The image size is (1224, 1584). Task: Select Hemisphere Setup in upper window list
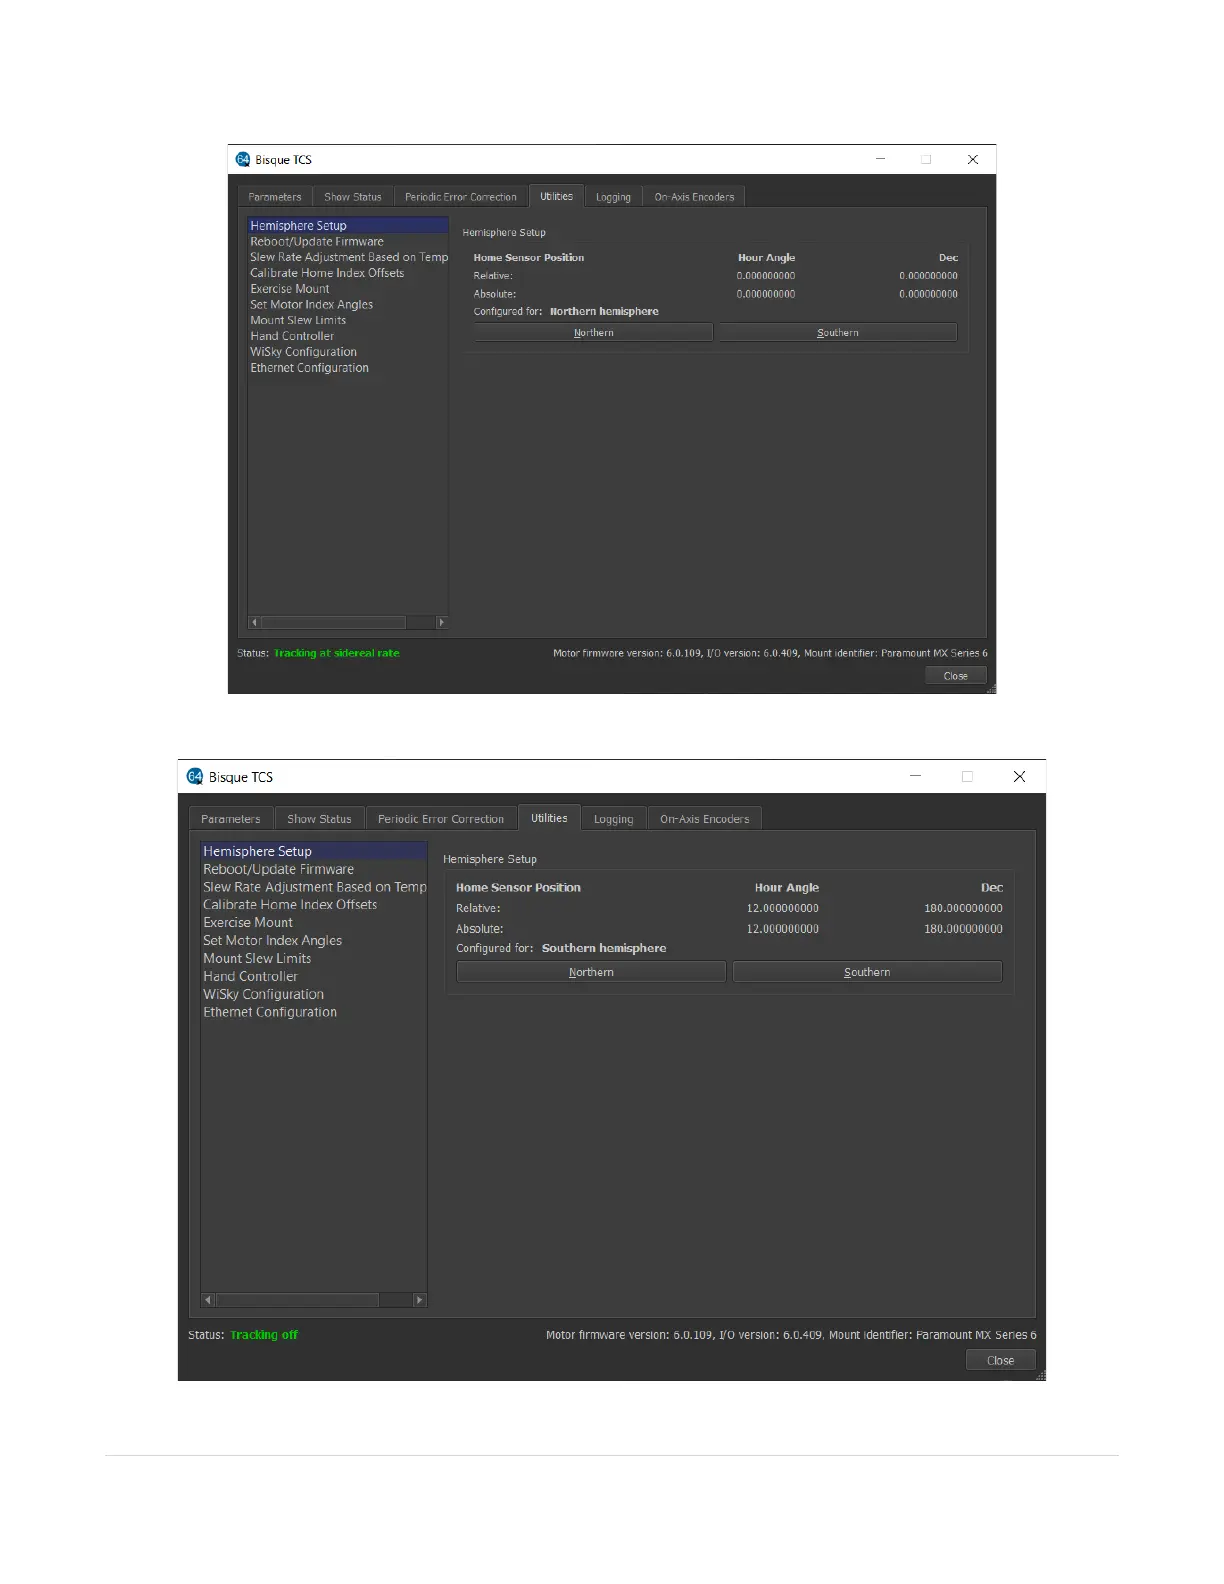(x=347, y=226)
